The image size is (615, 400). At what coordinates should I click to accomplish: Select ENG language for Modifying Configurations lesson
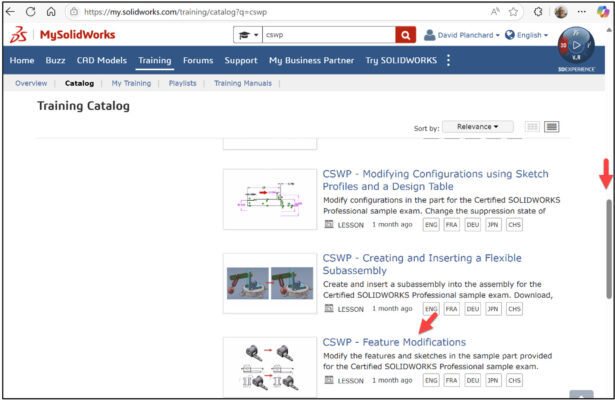[x=431, y=225]
